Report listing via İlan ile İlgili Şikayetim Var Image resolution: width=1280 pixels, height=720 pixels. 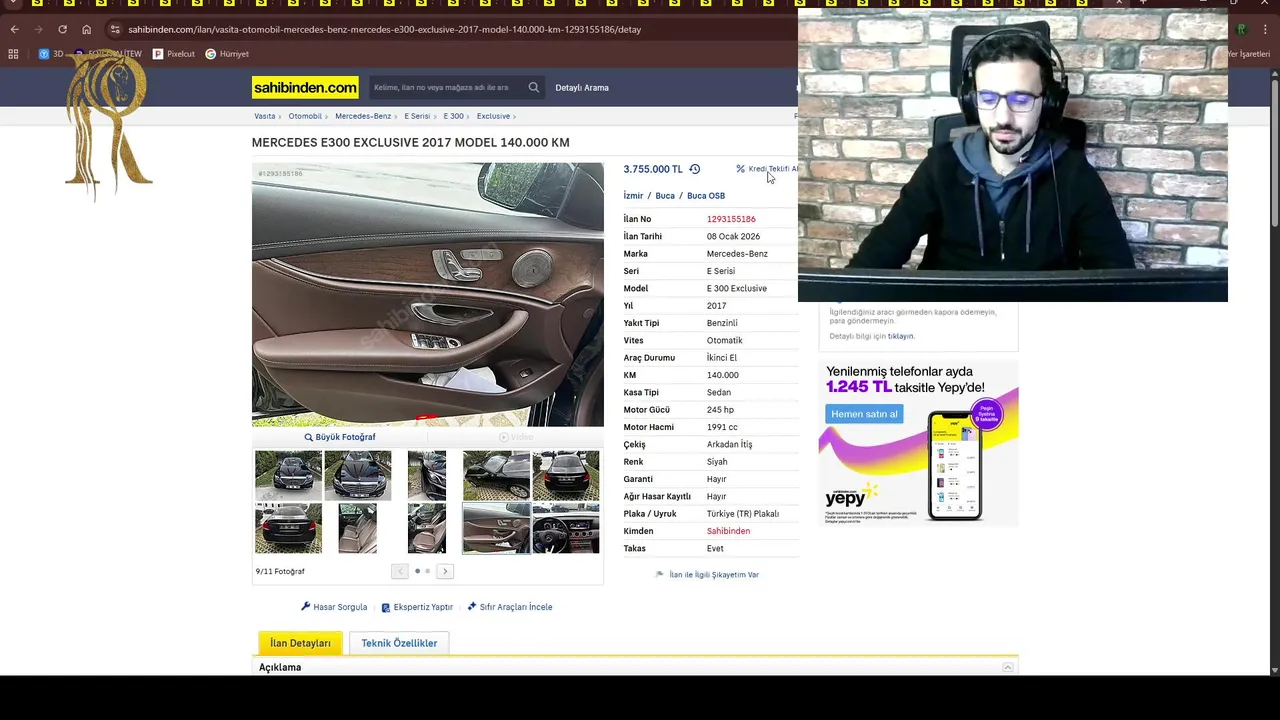point(707,575)
